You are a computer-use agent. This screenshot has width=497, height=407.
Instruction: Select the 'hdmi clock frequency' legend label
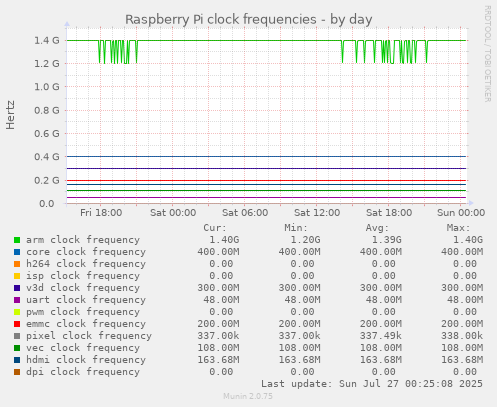point(86,360)
